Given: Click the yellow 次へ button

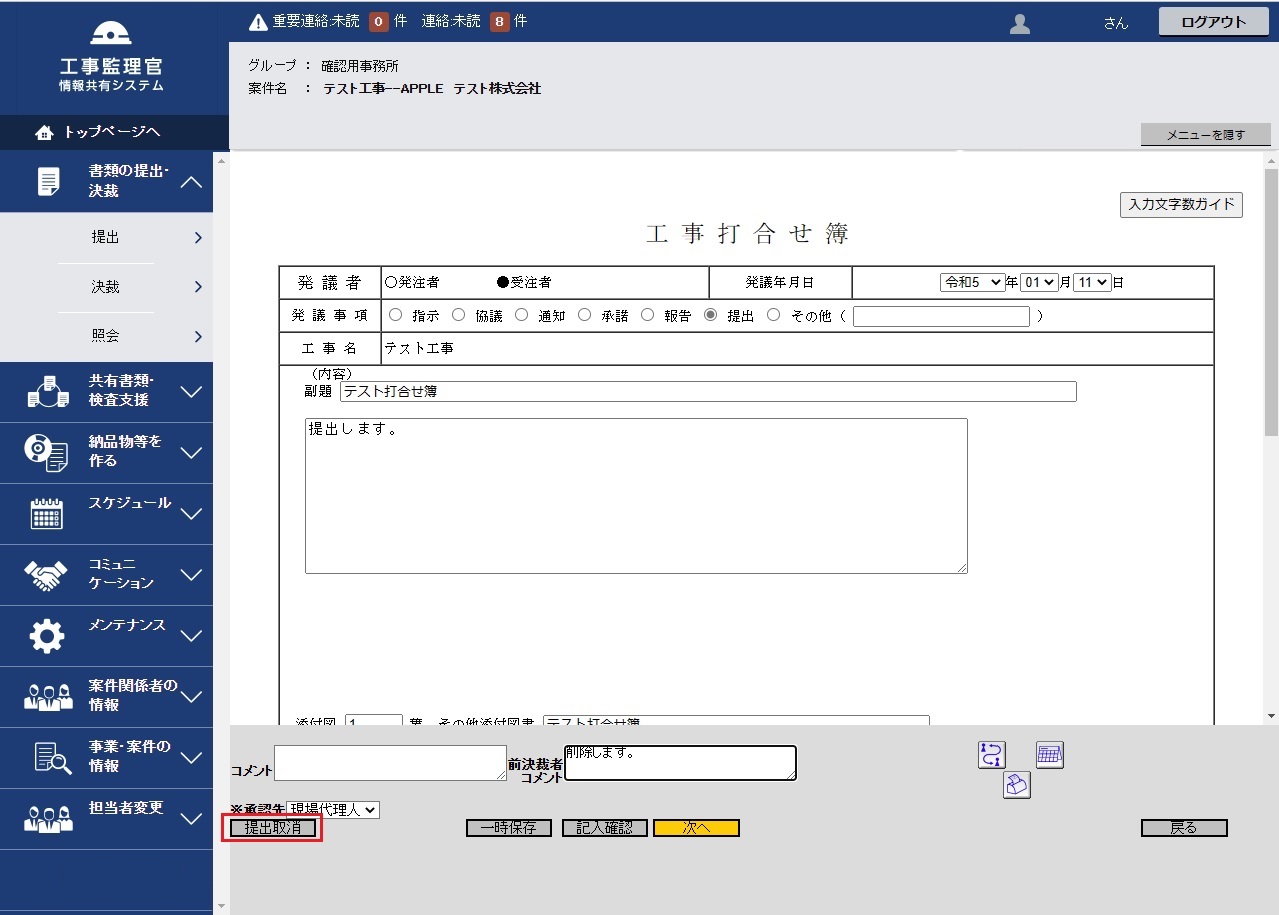Looking at the screenshot, I should tap(696, 828).
